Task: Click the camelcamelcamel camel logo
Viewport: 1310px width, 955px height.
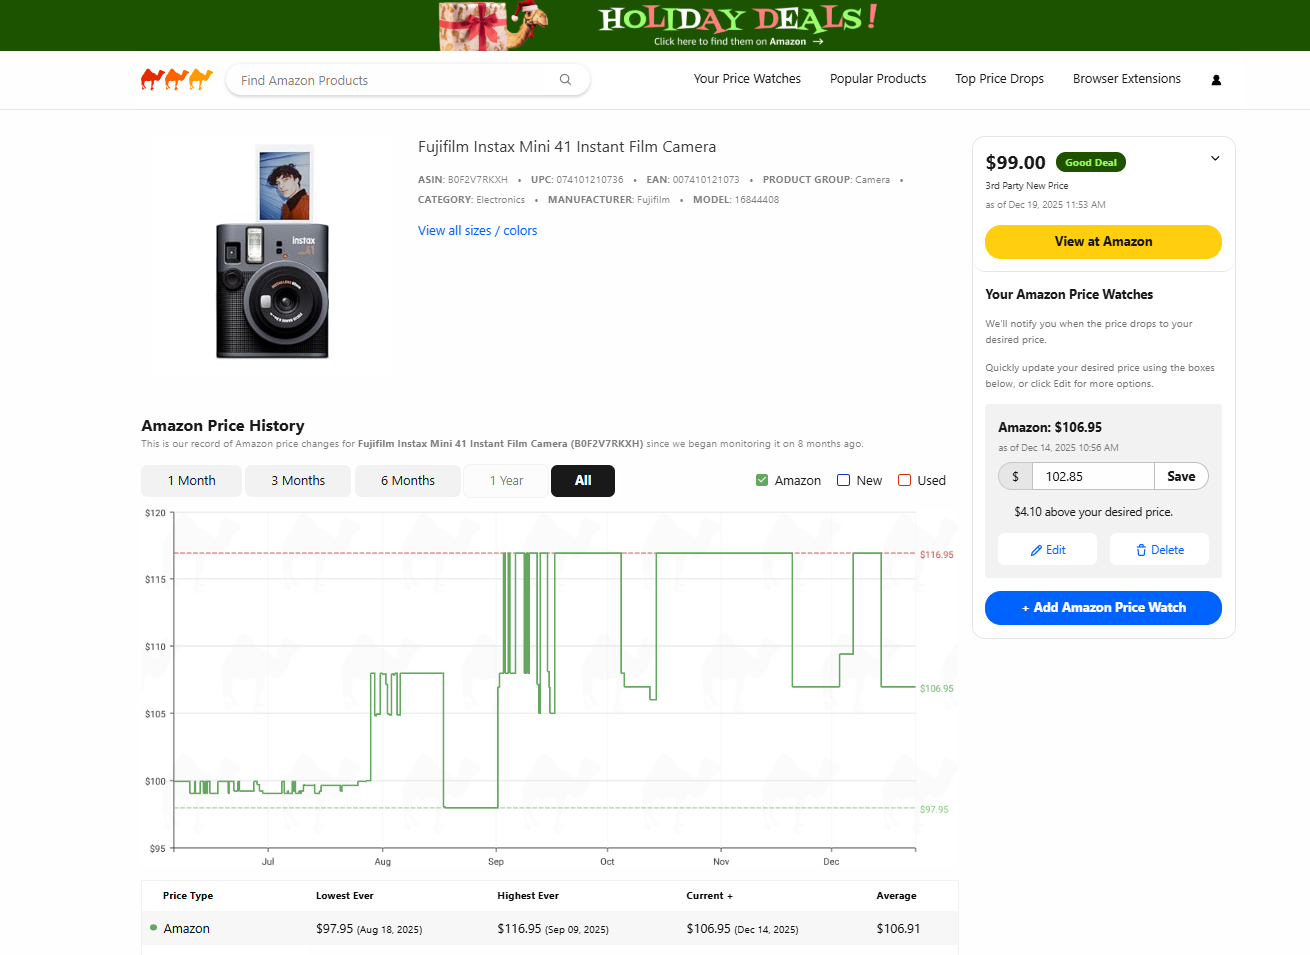Action: click(176, 78)
